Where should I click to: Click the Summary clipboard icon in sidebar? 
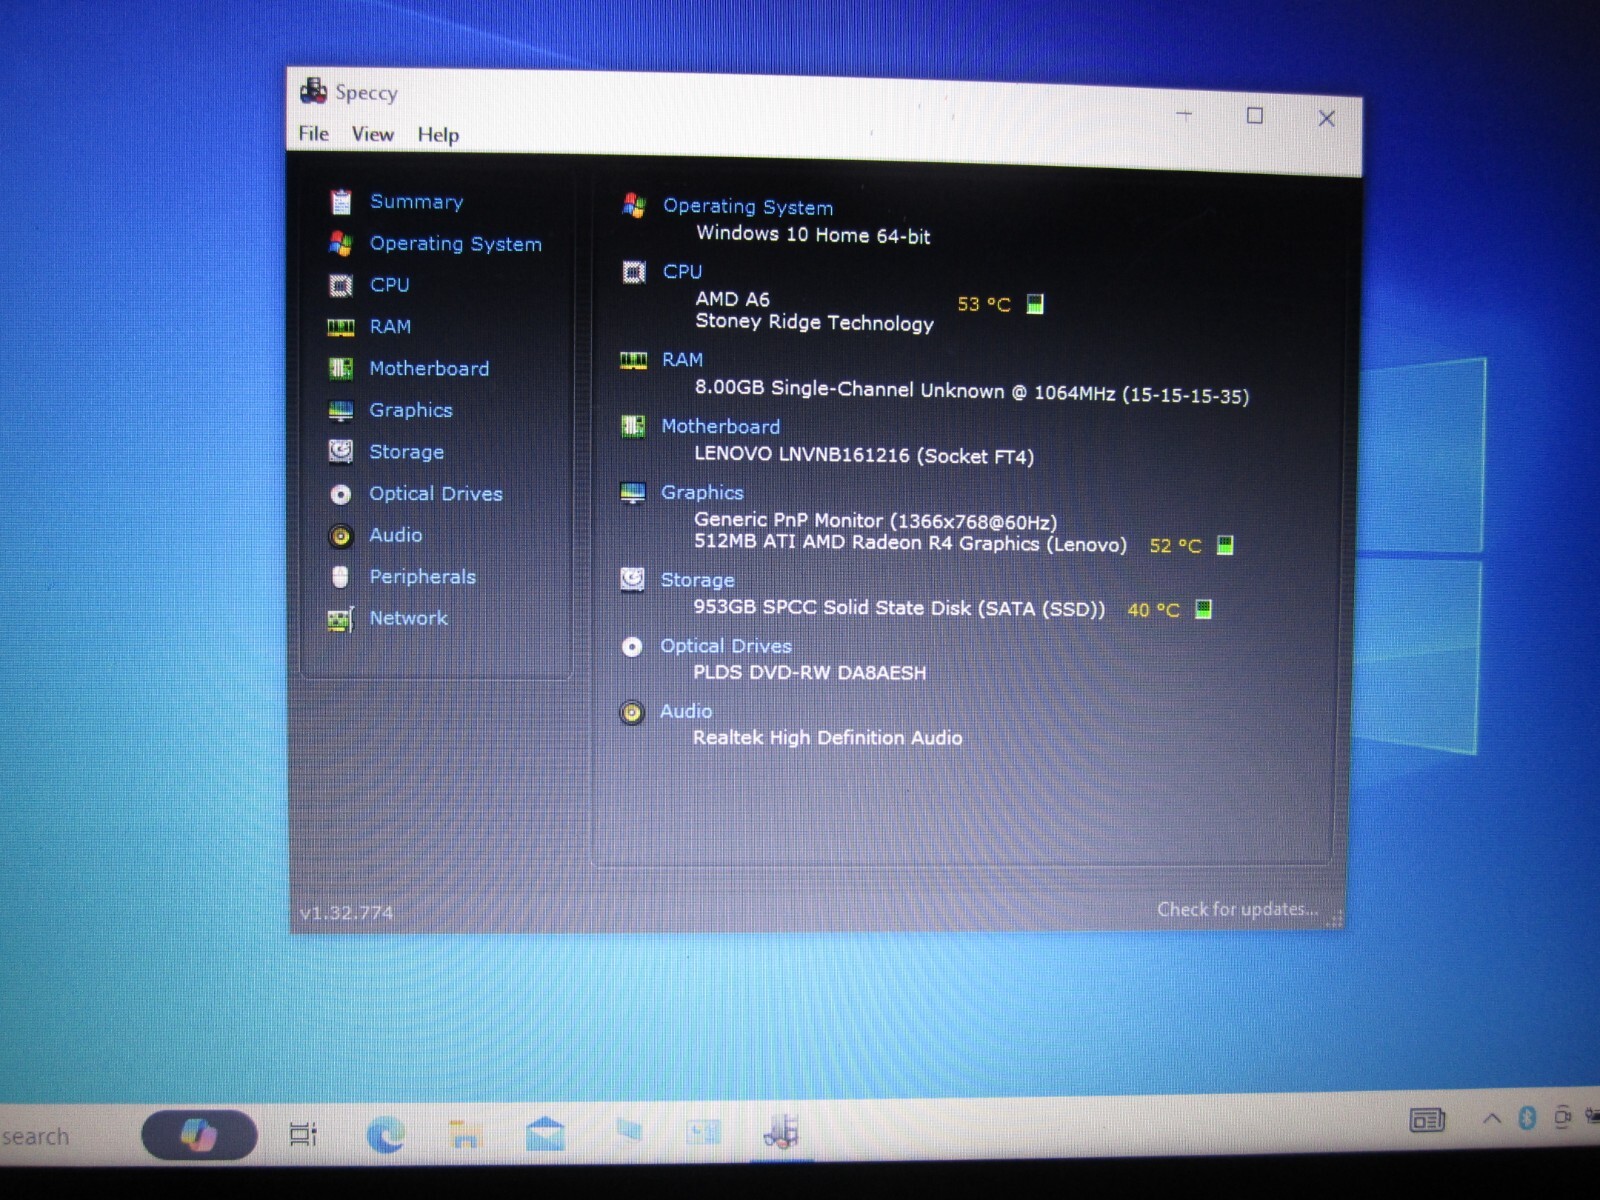click(341, 202)
